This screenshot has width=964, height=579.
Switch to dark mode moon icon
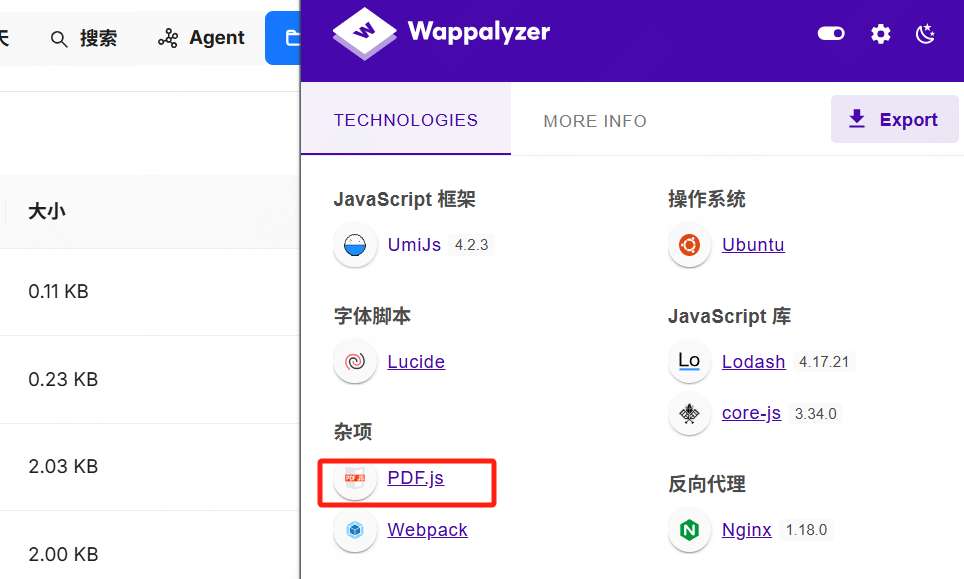point(925,34)
